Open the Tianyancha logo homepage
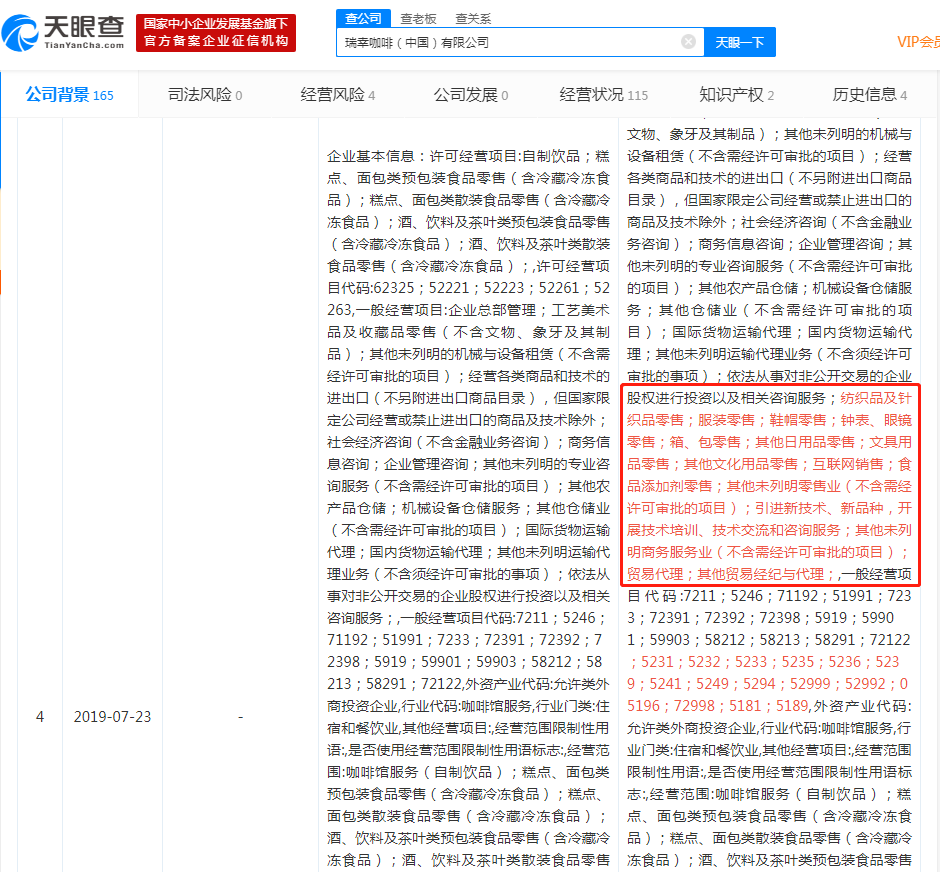Image resolution: width=940 pixels, height=872 pixels. [x=64, y=33]
